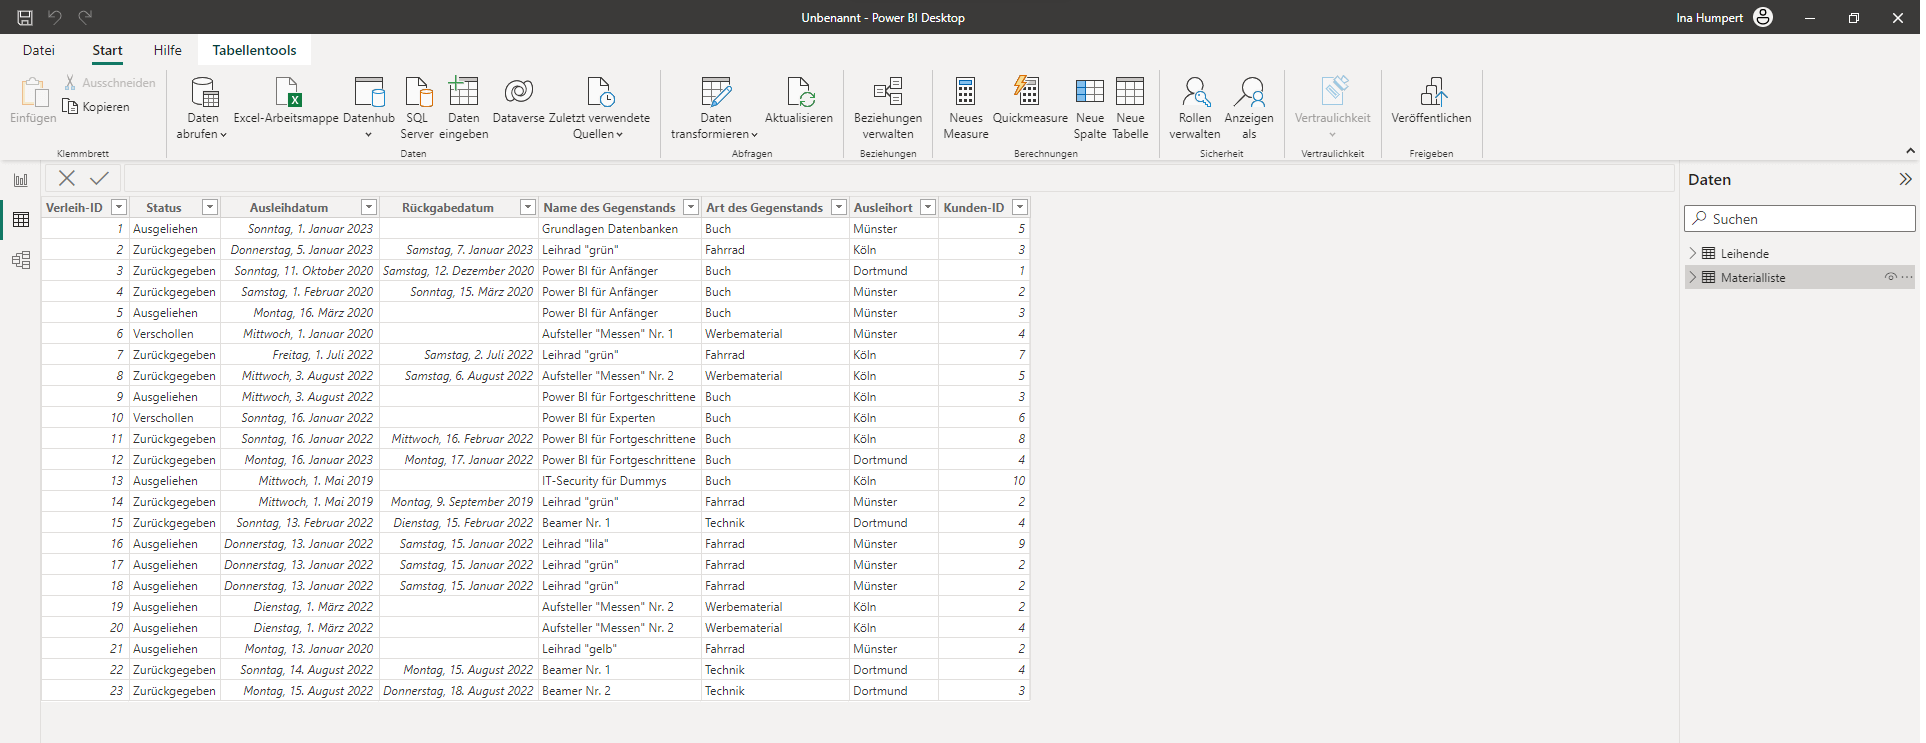
Task: Create Neues Measure
Action: [x=966, y=108]
